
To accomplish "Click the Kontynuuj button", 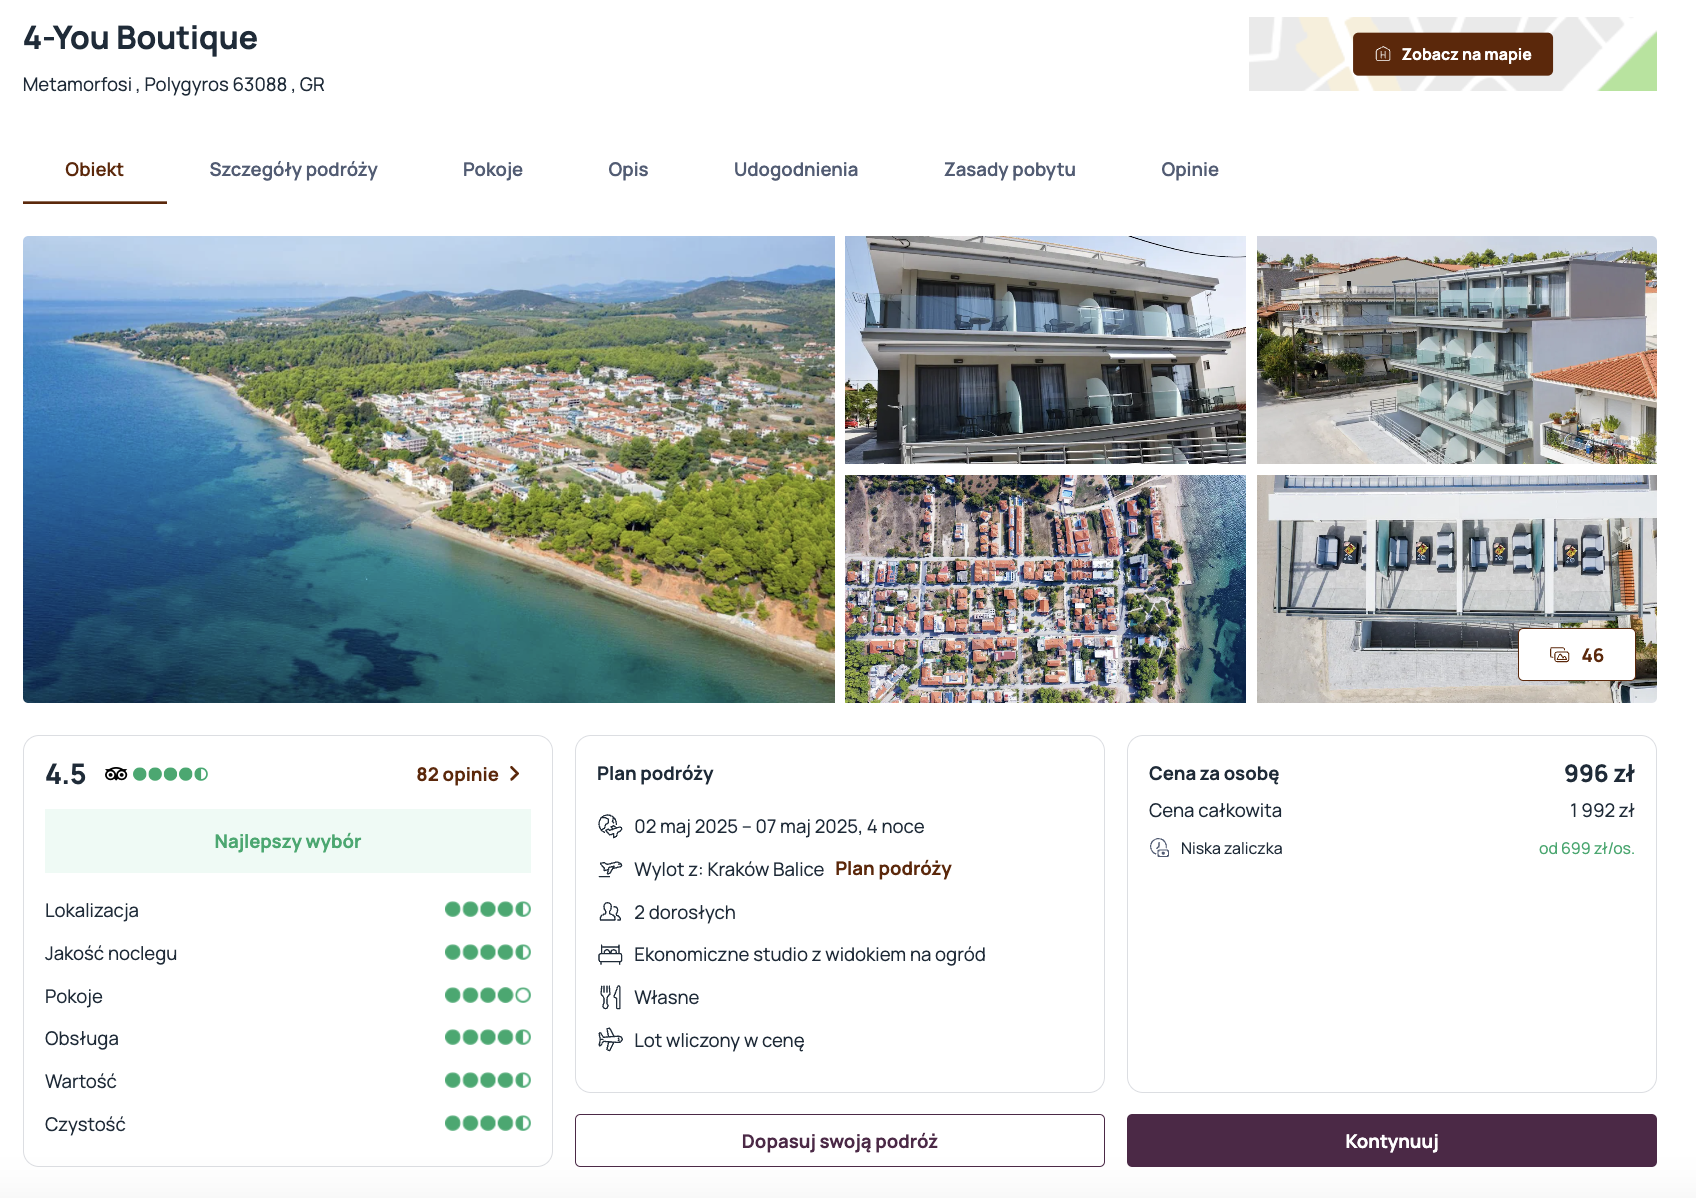I will coord(1392,1141).
